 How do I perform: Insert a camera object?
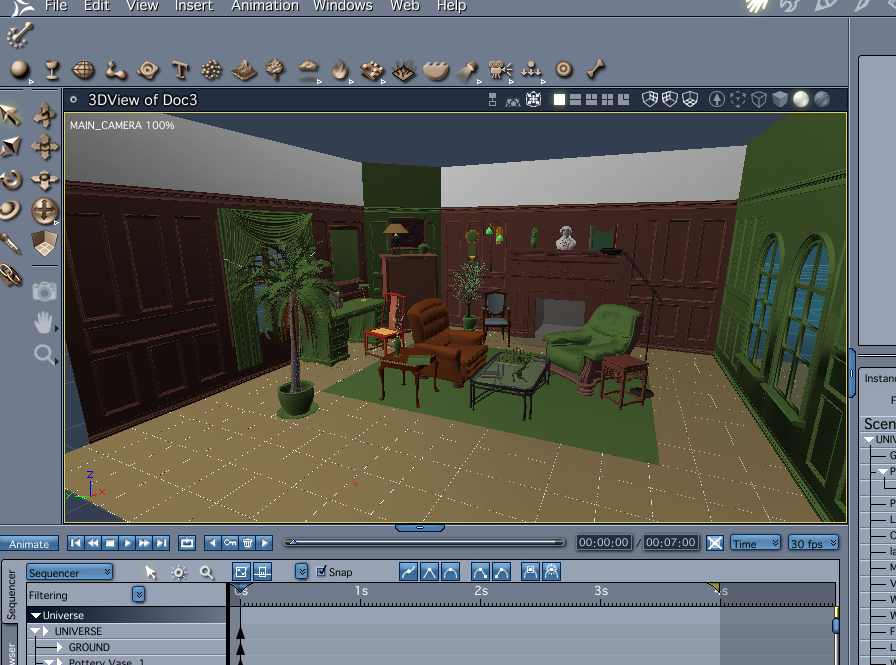501,70
